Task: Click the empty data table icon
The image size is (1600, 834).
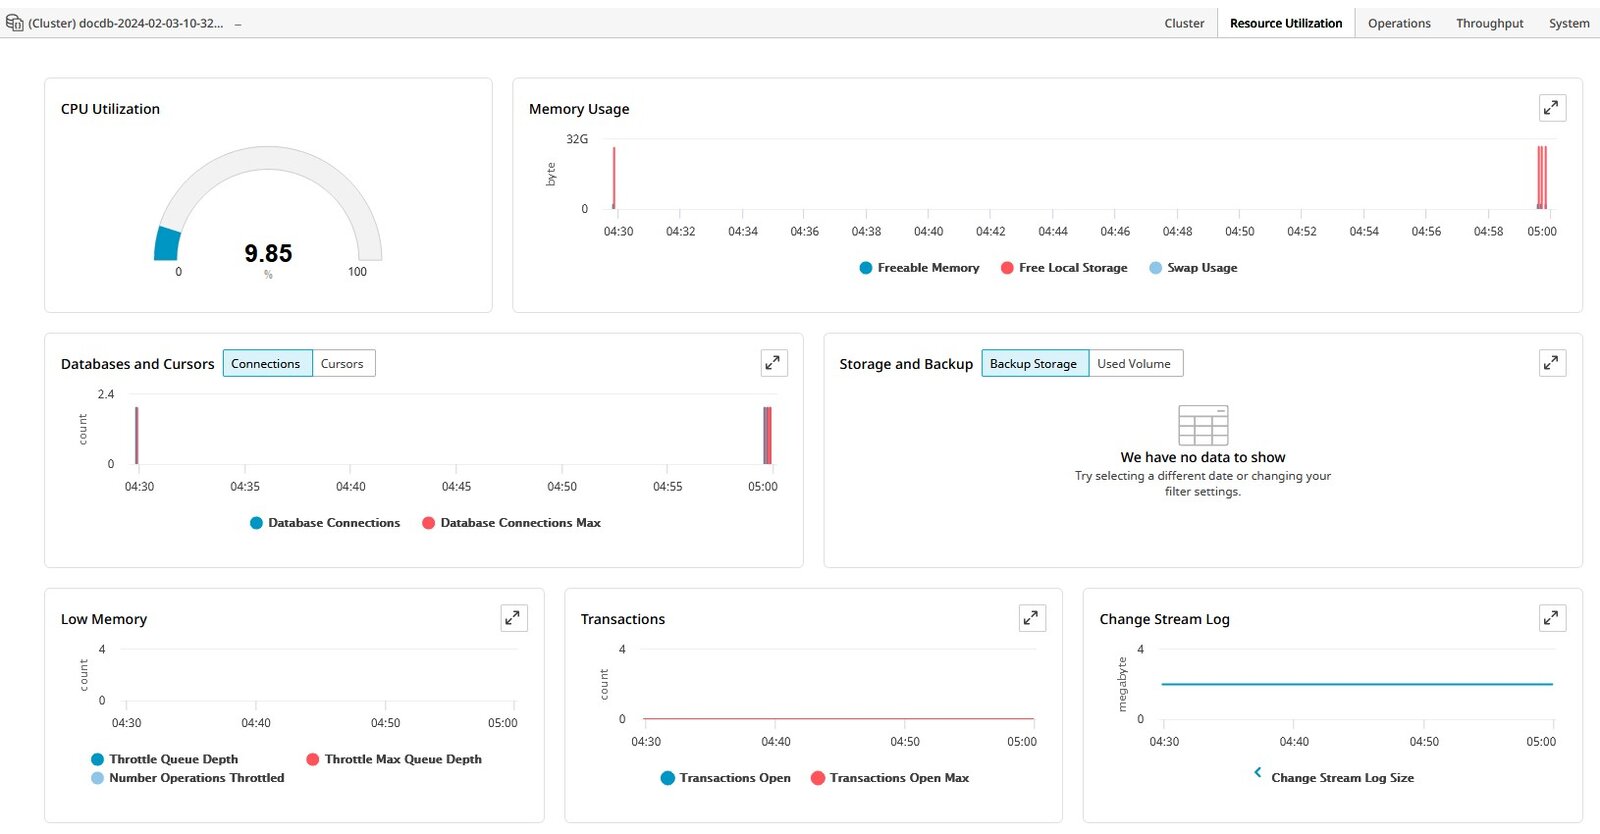Action: coord(1203,425)
